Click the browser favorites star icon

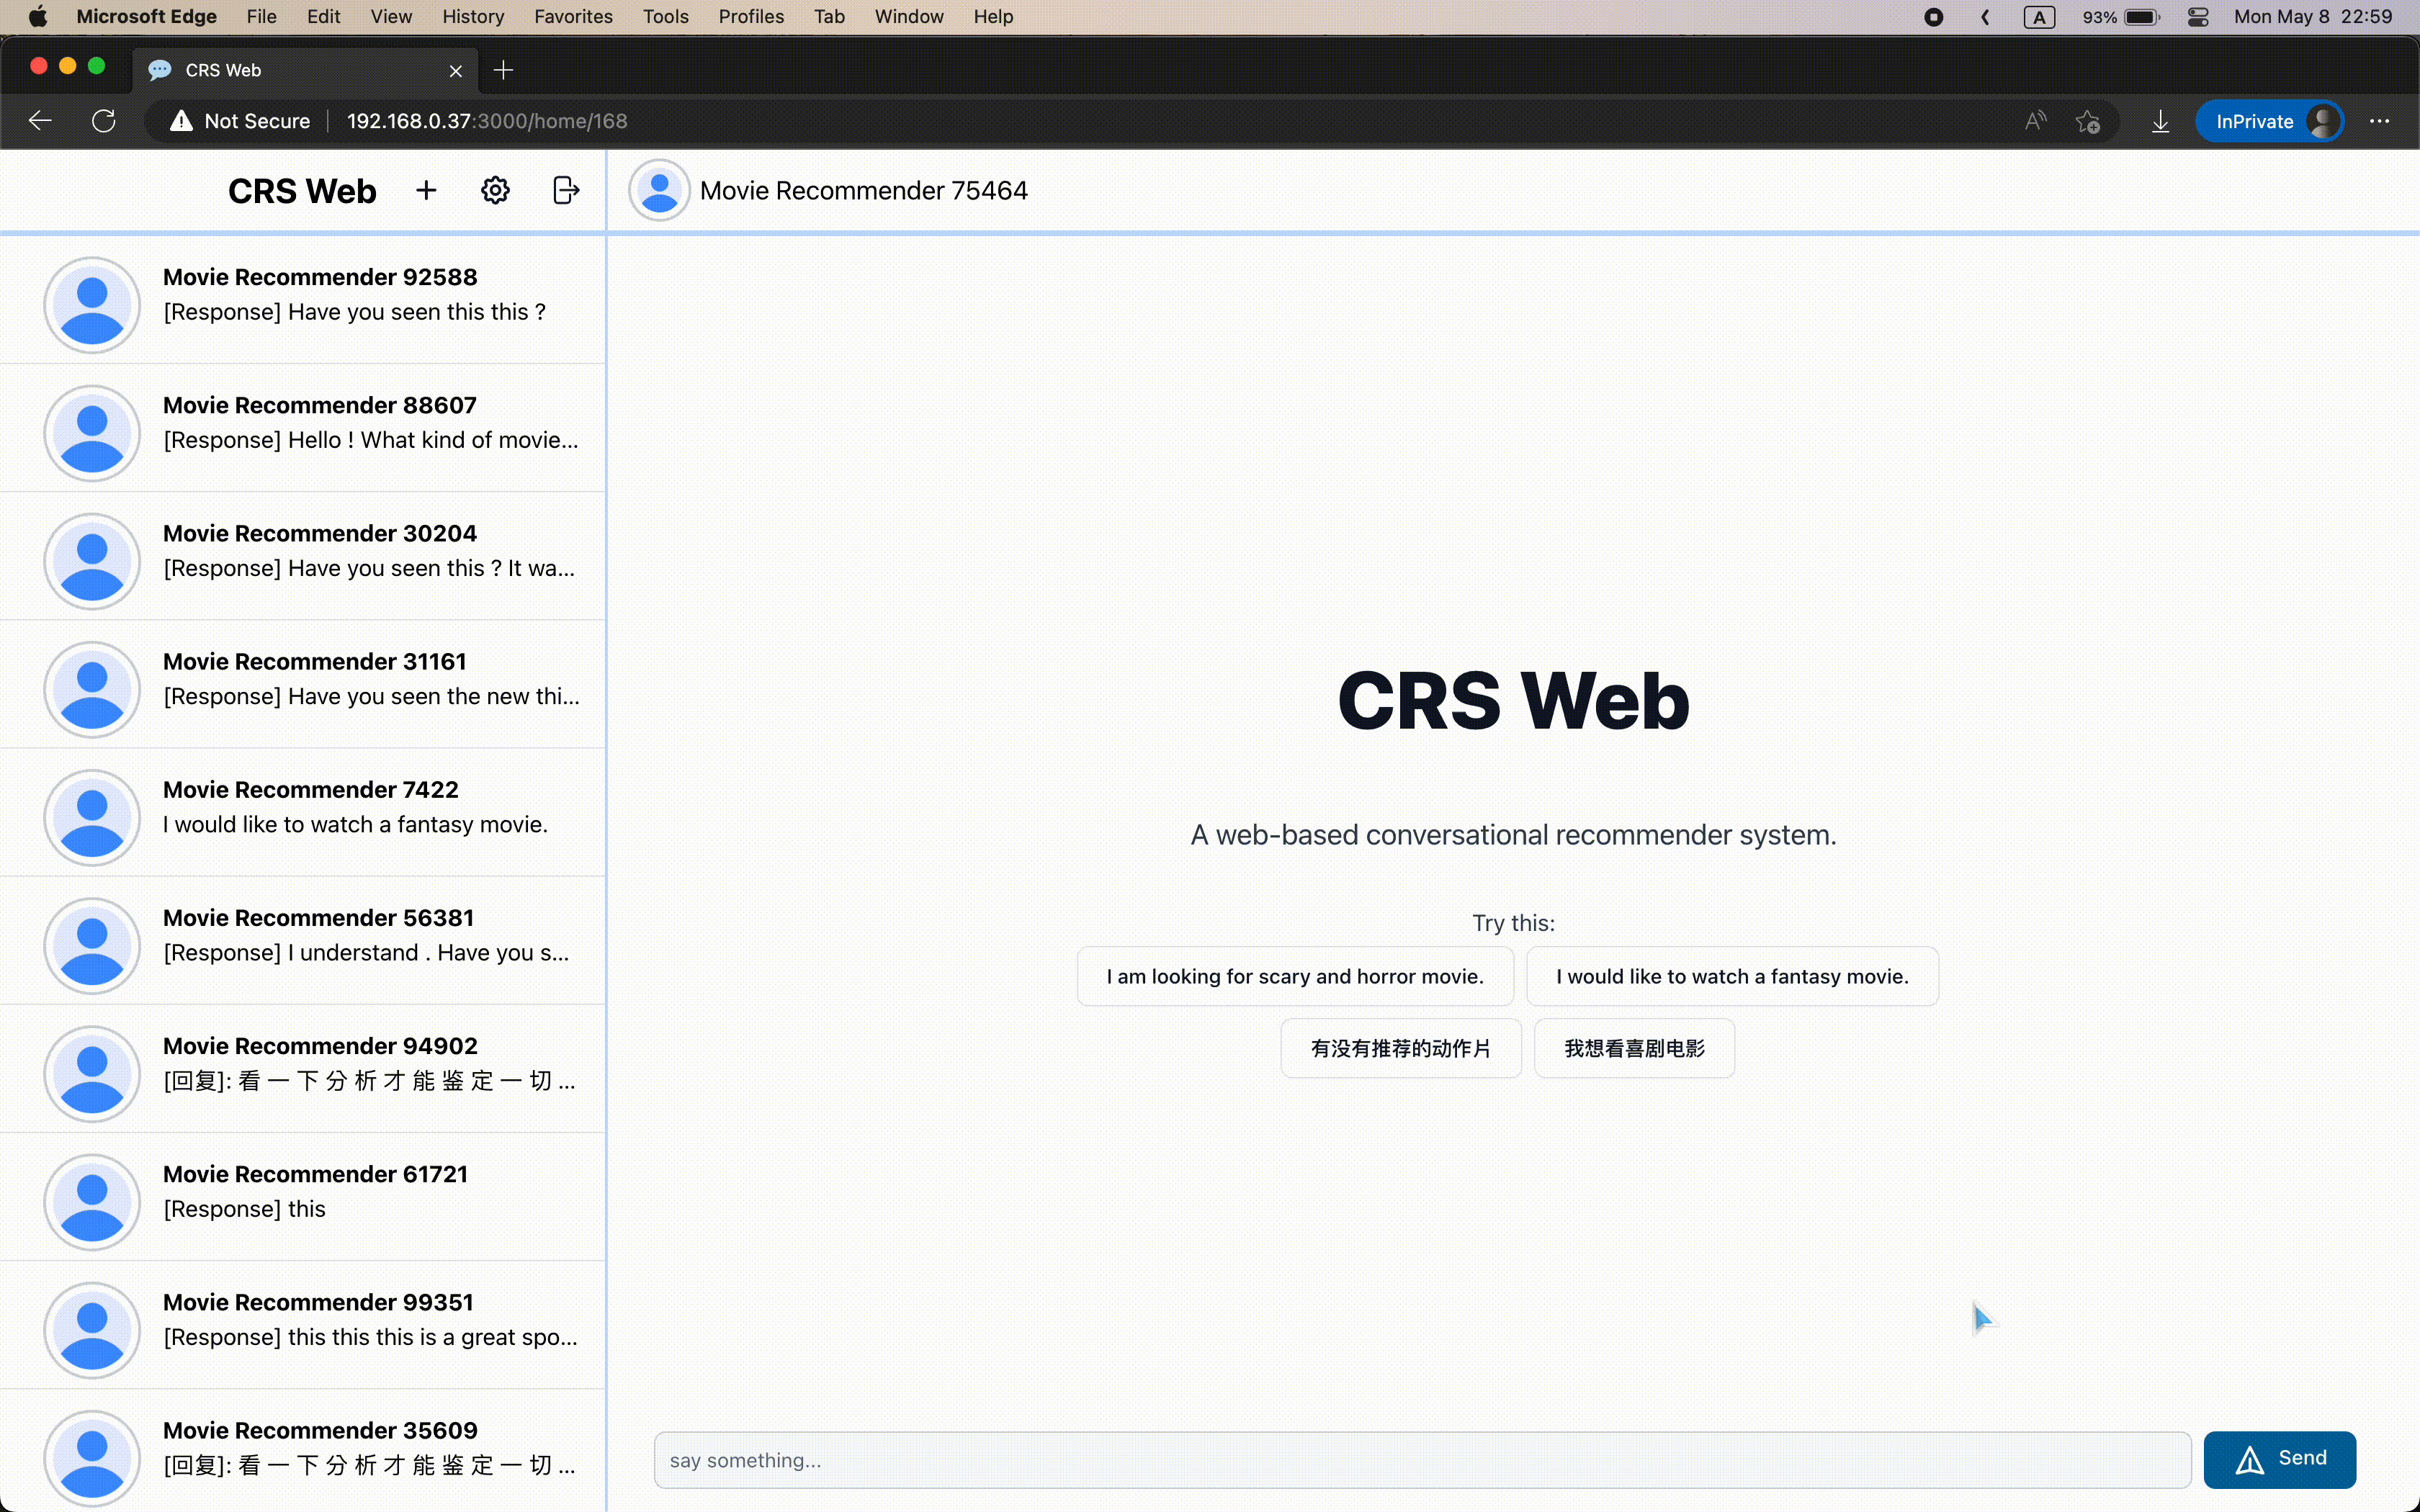pos(2087,120)
